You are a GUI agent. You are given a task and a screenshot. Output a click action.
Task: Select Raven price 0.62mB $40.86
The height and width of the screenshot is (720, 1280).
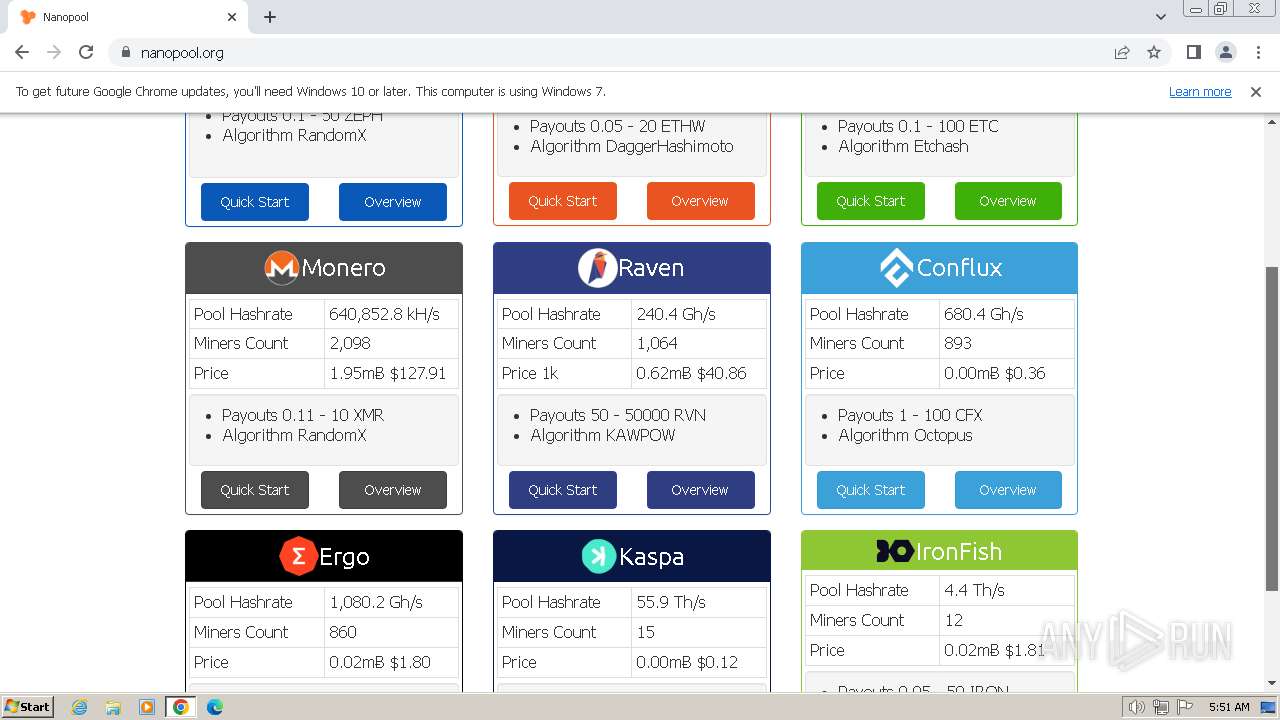click(691, 373)
